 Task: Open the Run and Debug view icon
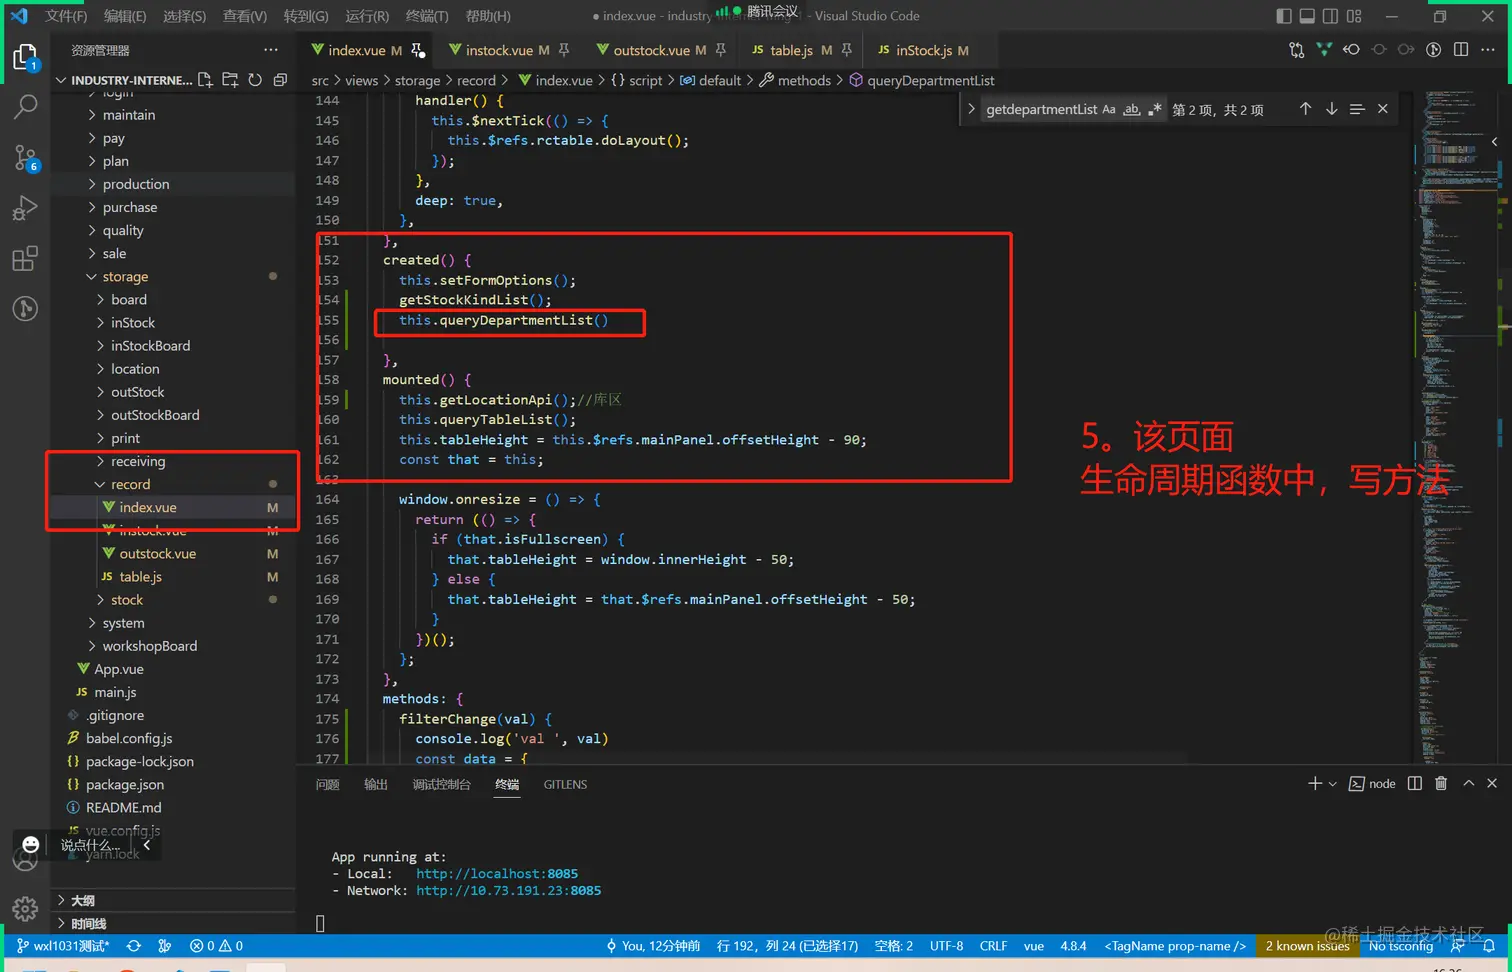[x=25, y=208]
